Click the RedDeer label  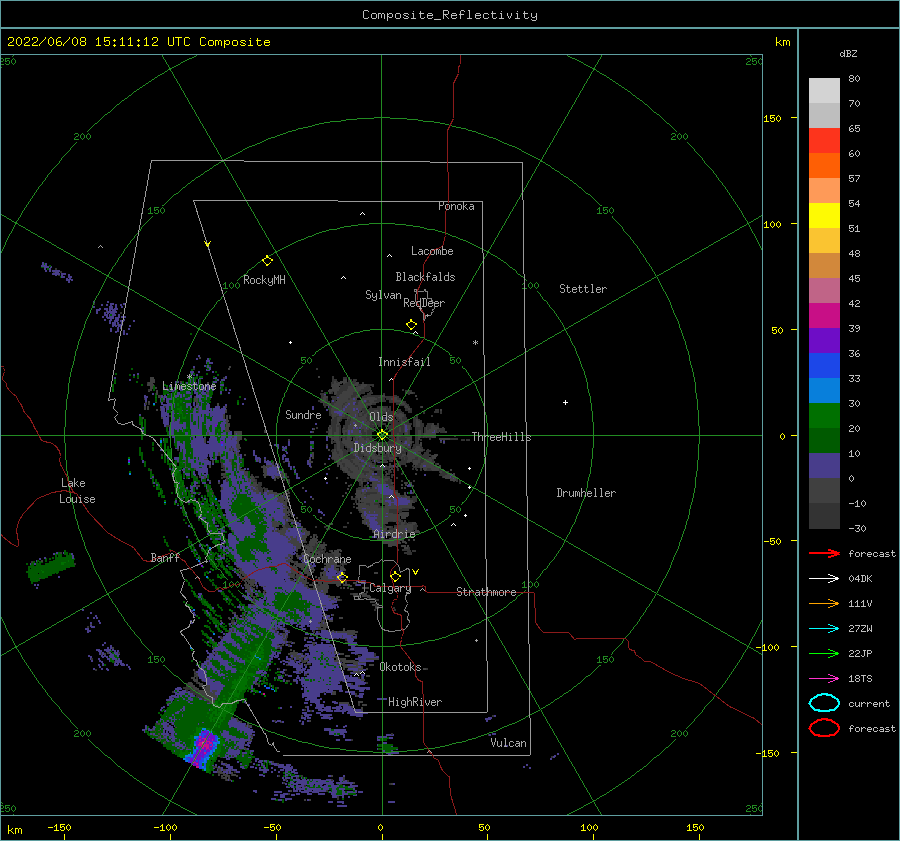pyautogui.click(x=424, y=303)
